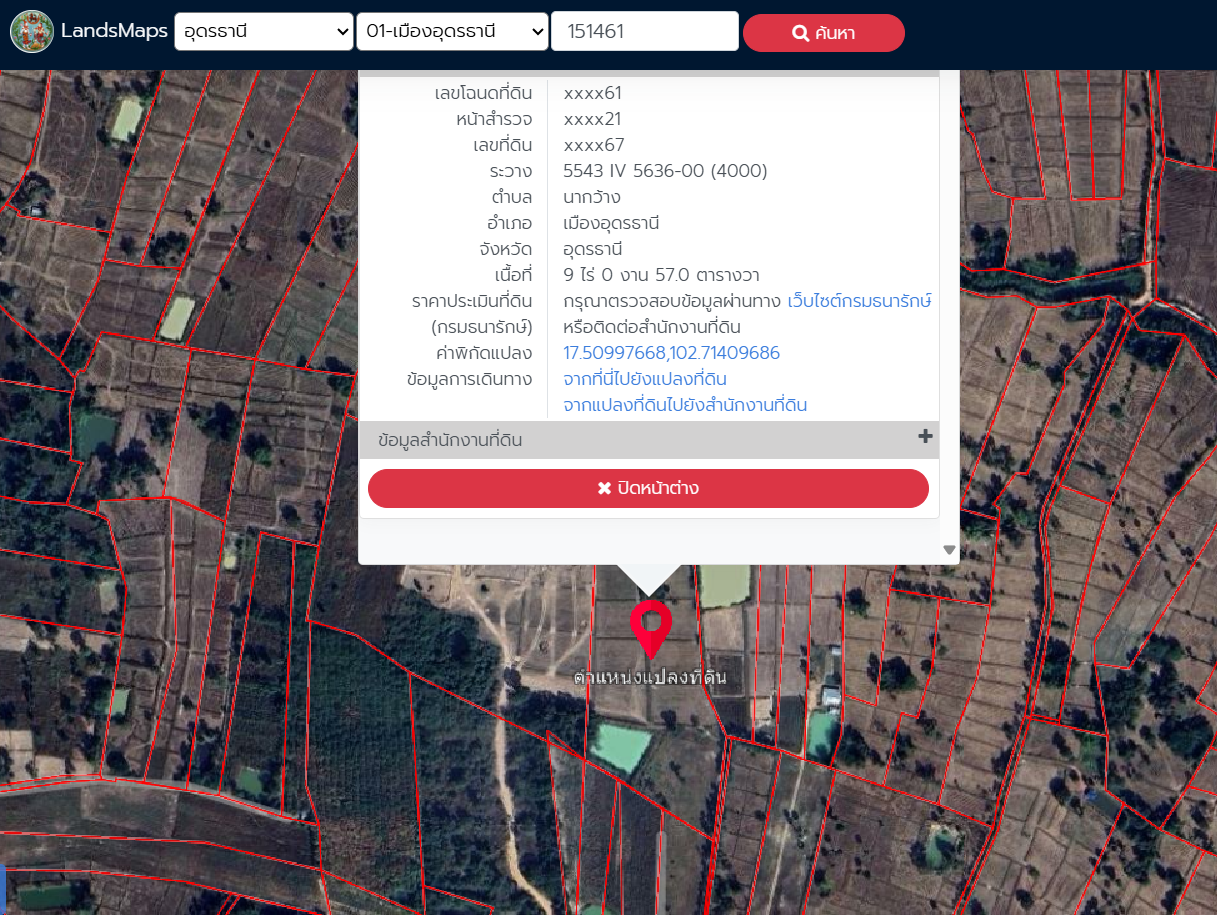Open the parcel coordinates link 17.50997668,102.71409686
The width and height of the screenshot is (1217, 915).
pos(671,353)
